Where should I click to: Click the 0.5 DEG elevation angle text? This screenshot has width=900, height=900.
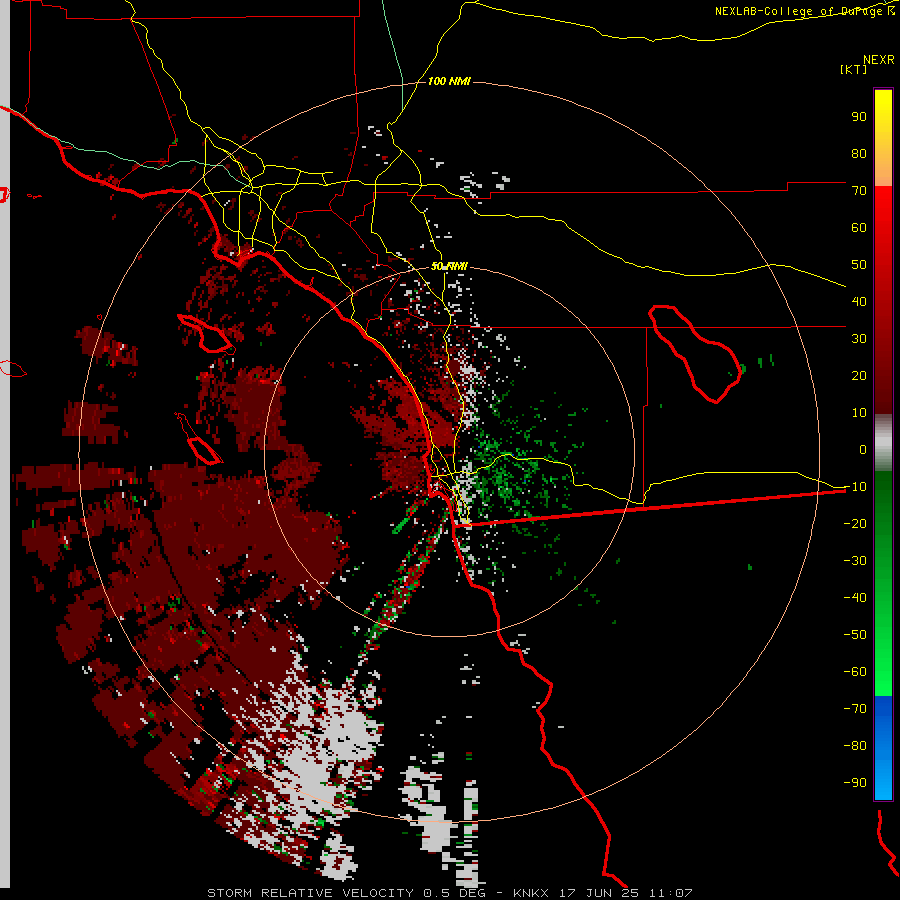tap(454, 893)
